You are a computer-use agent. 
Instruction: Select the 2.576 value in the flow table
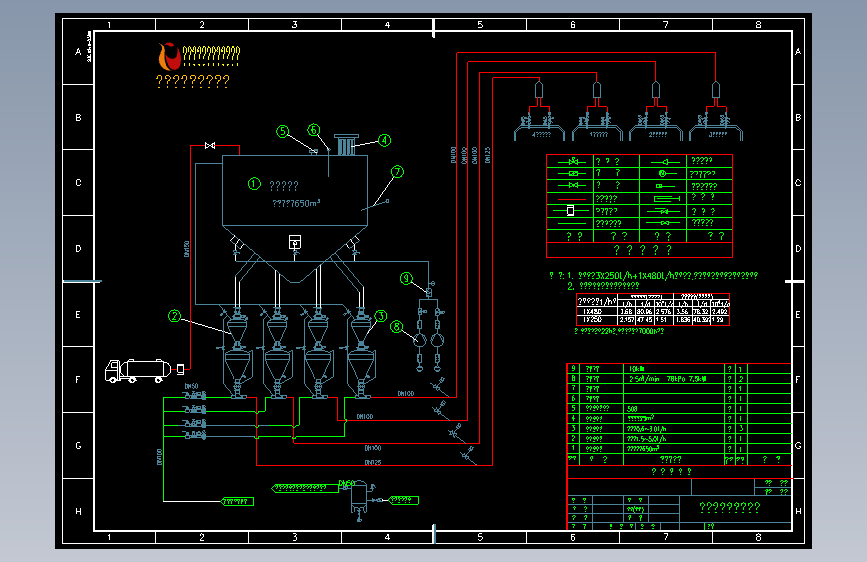tap(663, 311)
